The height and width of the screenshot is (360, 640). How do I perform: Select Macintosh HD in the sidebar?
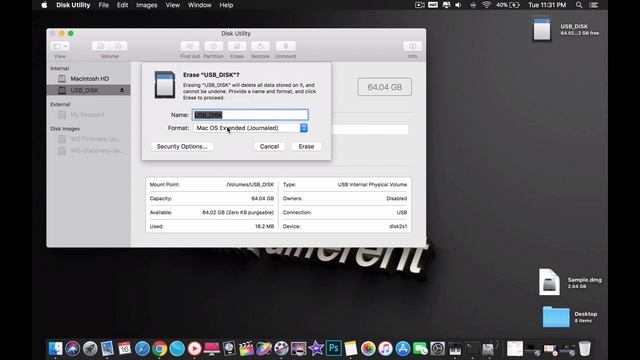tap(89, 78)
